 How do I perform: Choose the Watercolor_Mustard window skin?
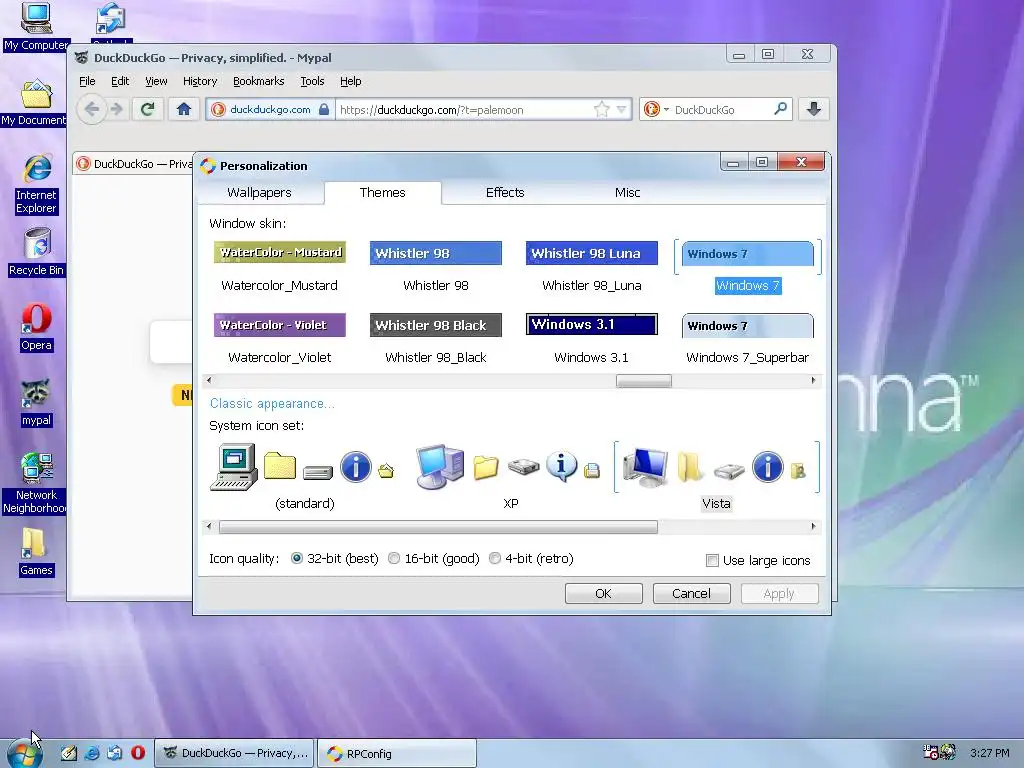280,266
